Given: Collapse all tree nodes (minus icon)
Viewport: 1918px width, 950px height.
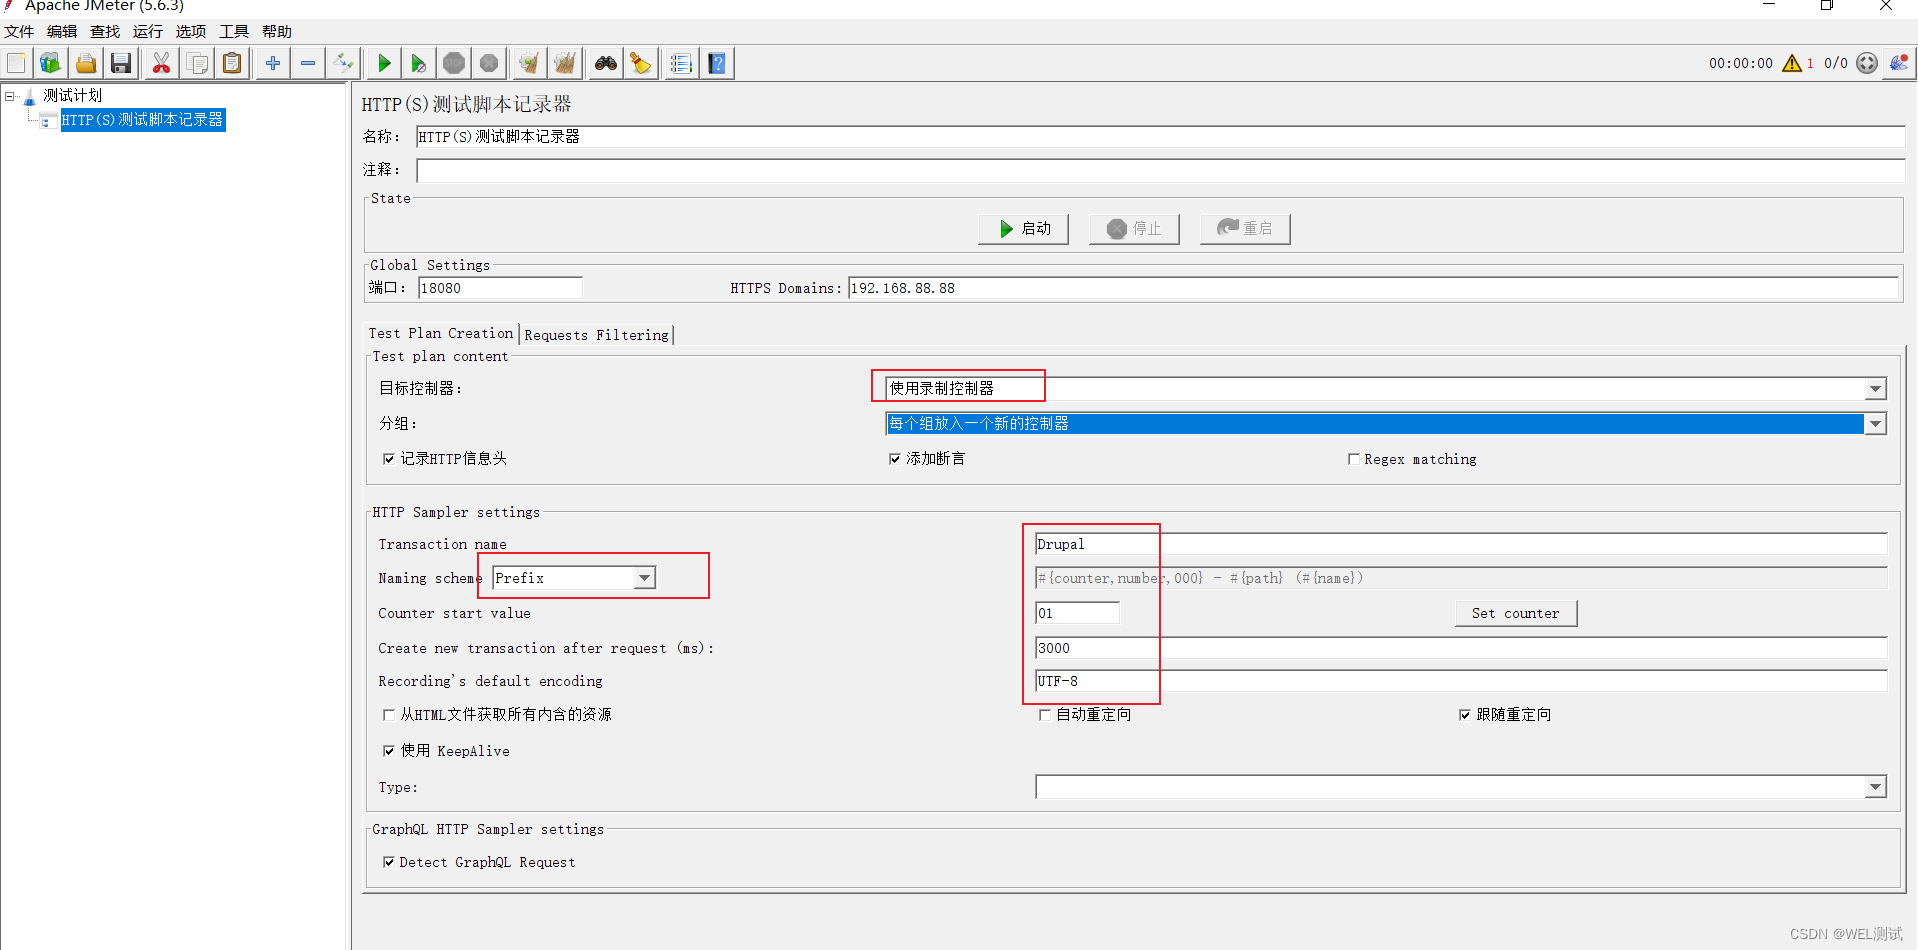Looking at the screenshot, I should pyautogui.click(x=308, y=64).
